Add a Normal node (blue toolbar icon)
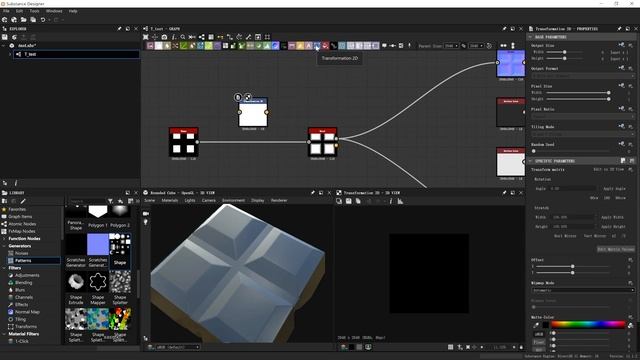This screenshot has width=640, height=360. click(276, 46)
